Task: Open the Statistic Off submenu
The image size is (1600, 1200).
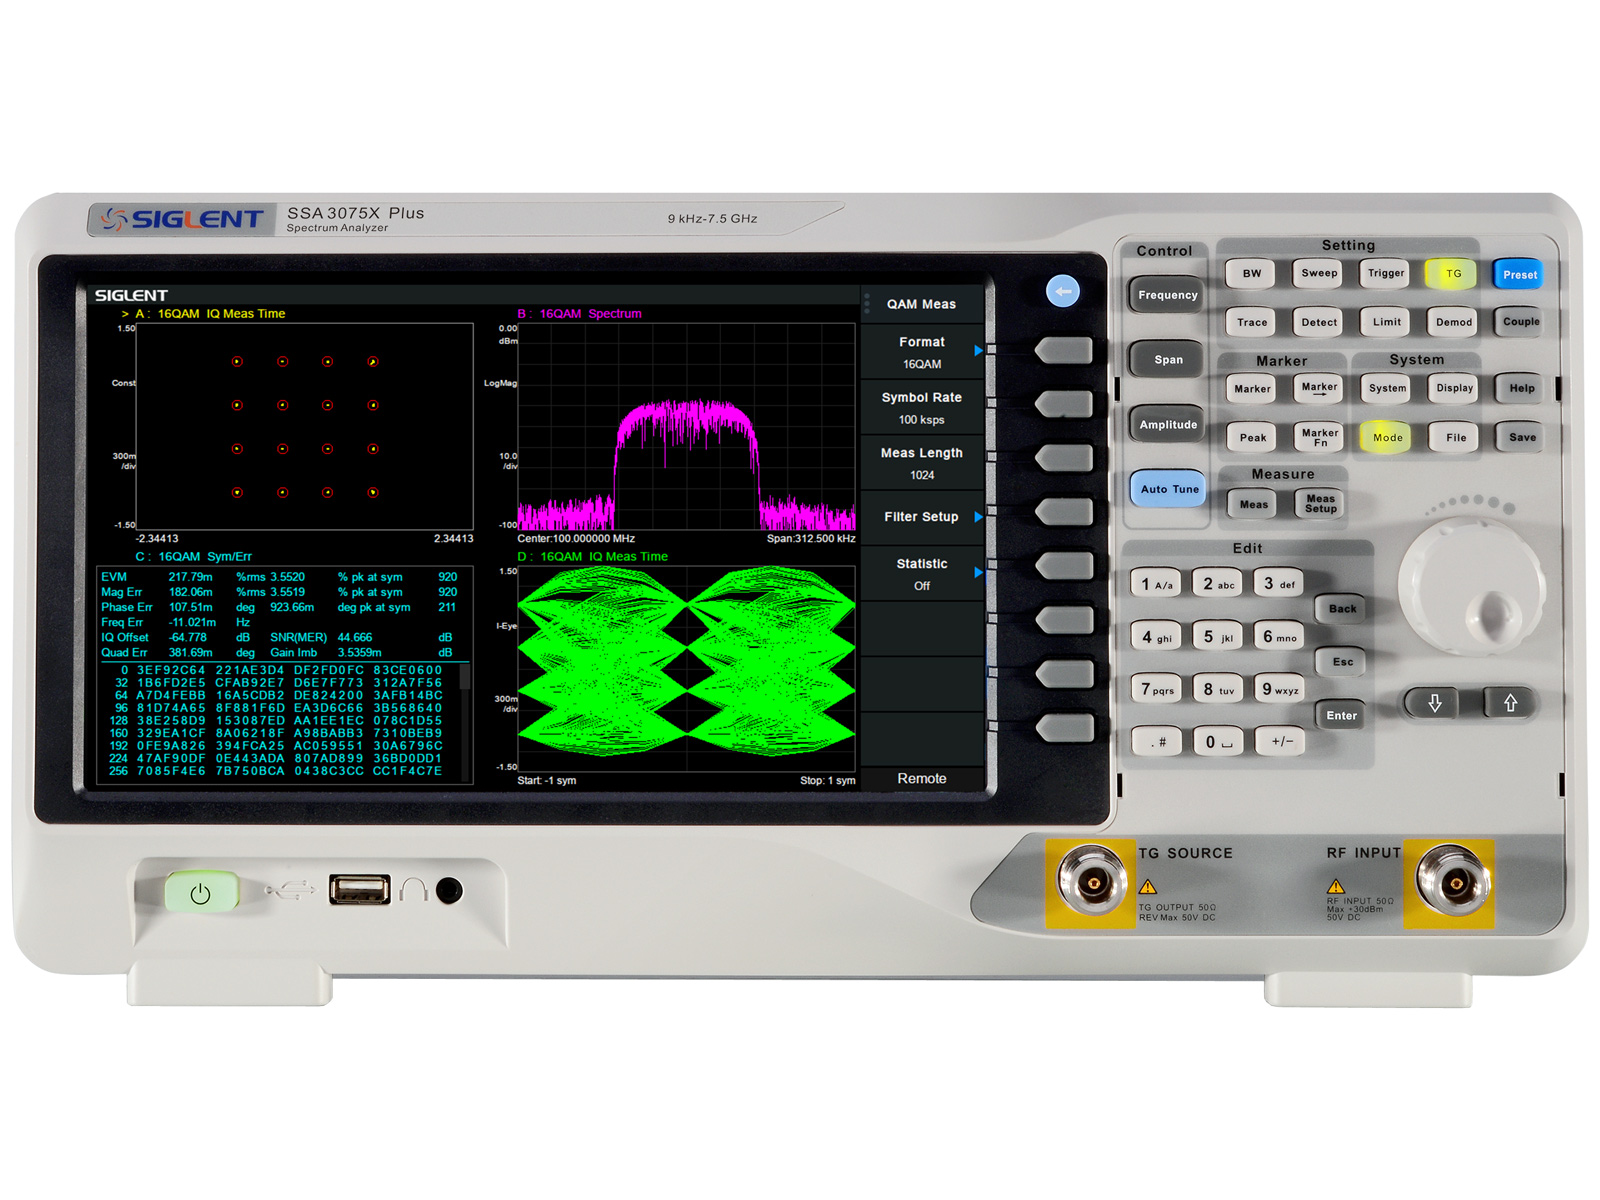Action: 922,574
